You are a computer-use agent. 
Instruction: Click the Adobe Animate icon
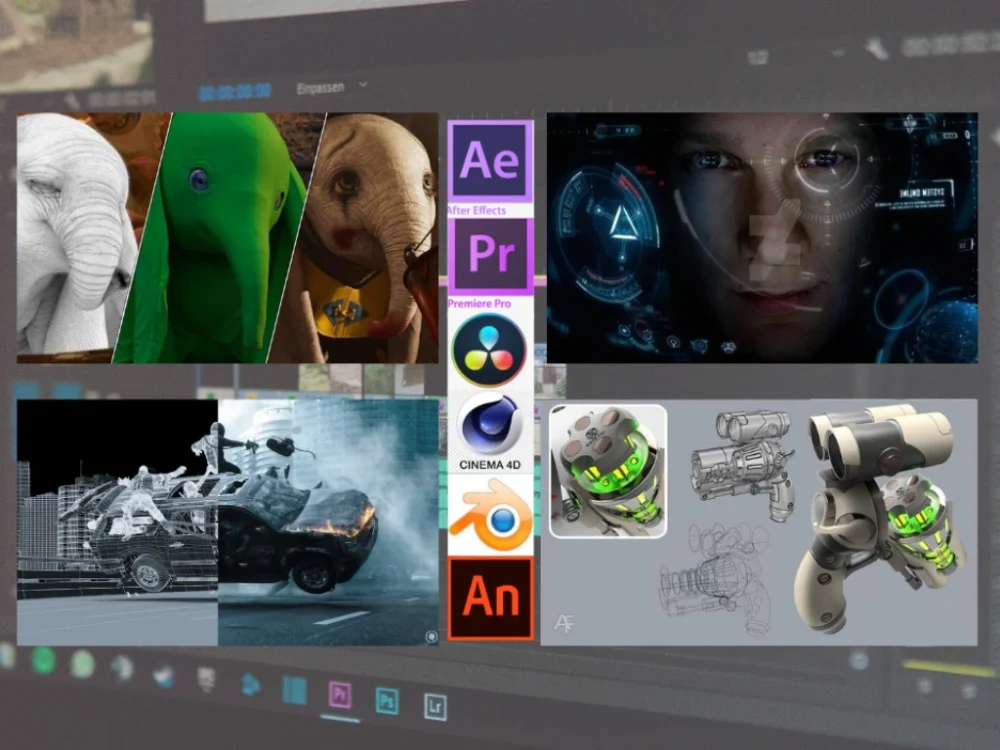(490, 592)
